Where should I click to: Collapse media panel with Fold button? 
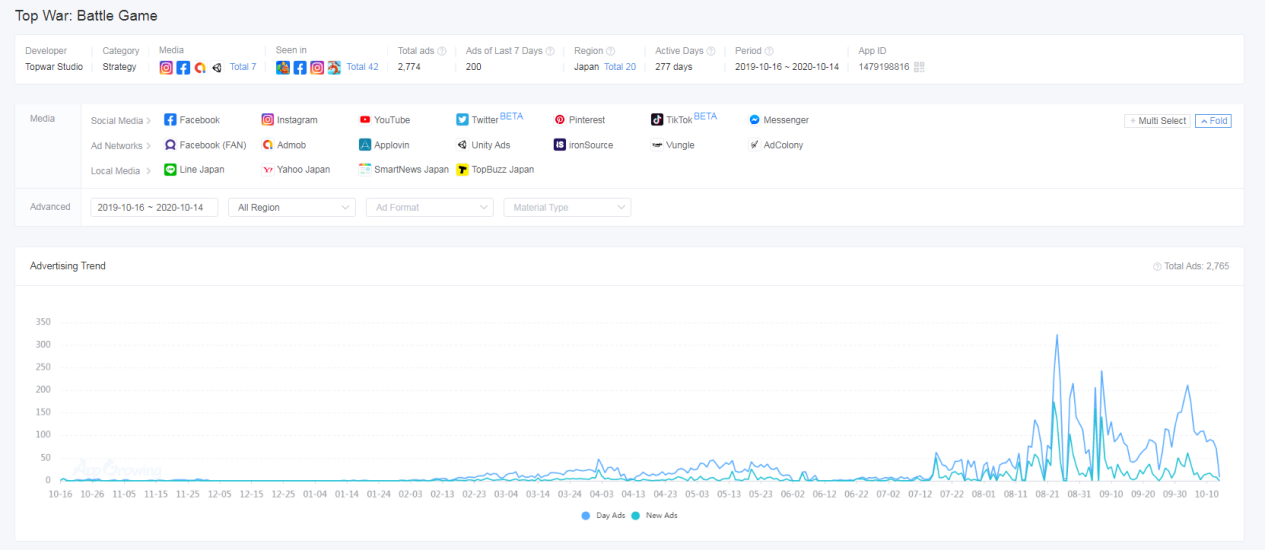coord(1212,121)
